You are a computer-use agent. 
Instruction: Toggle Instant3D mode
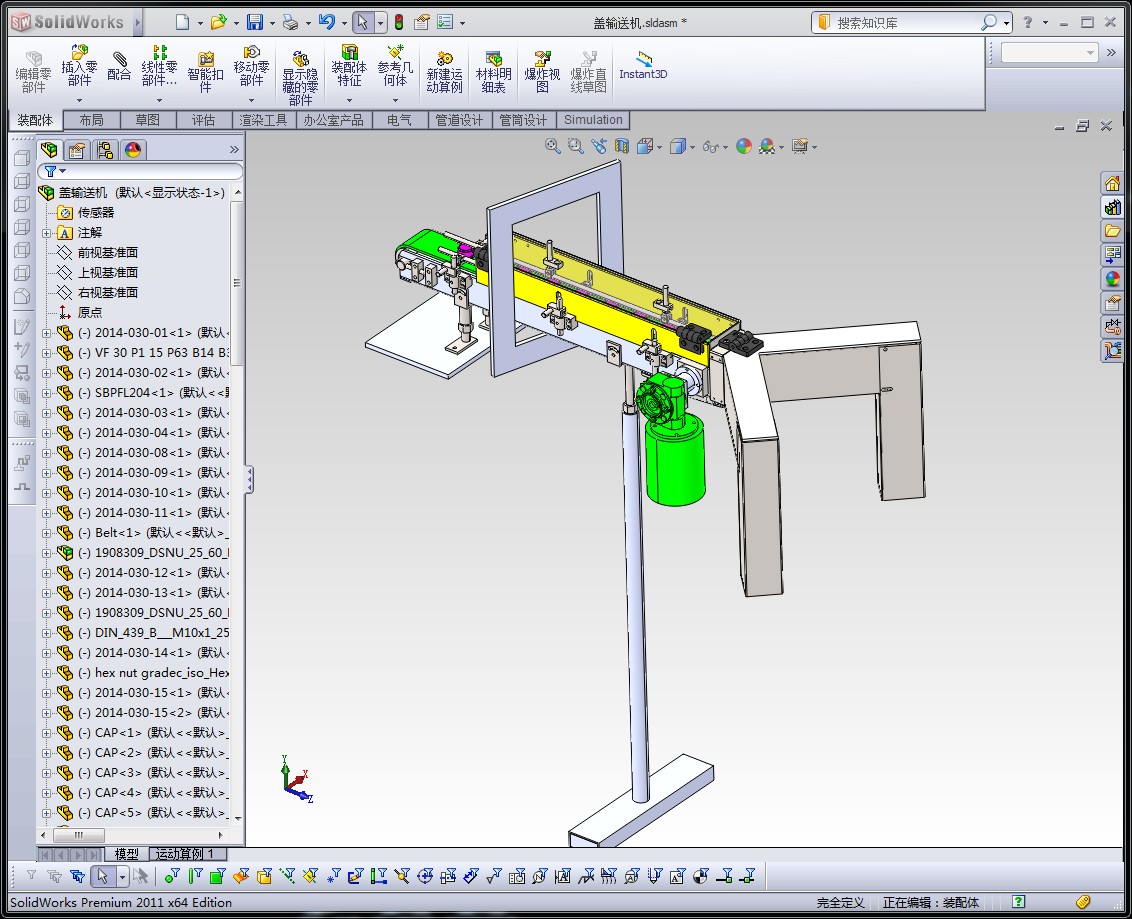point(643,66)
